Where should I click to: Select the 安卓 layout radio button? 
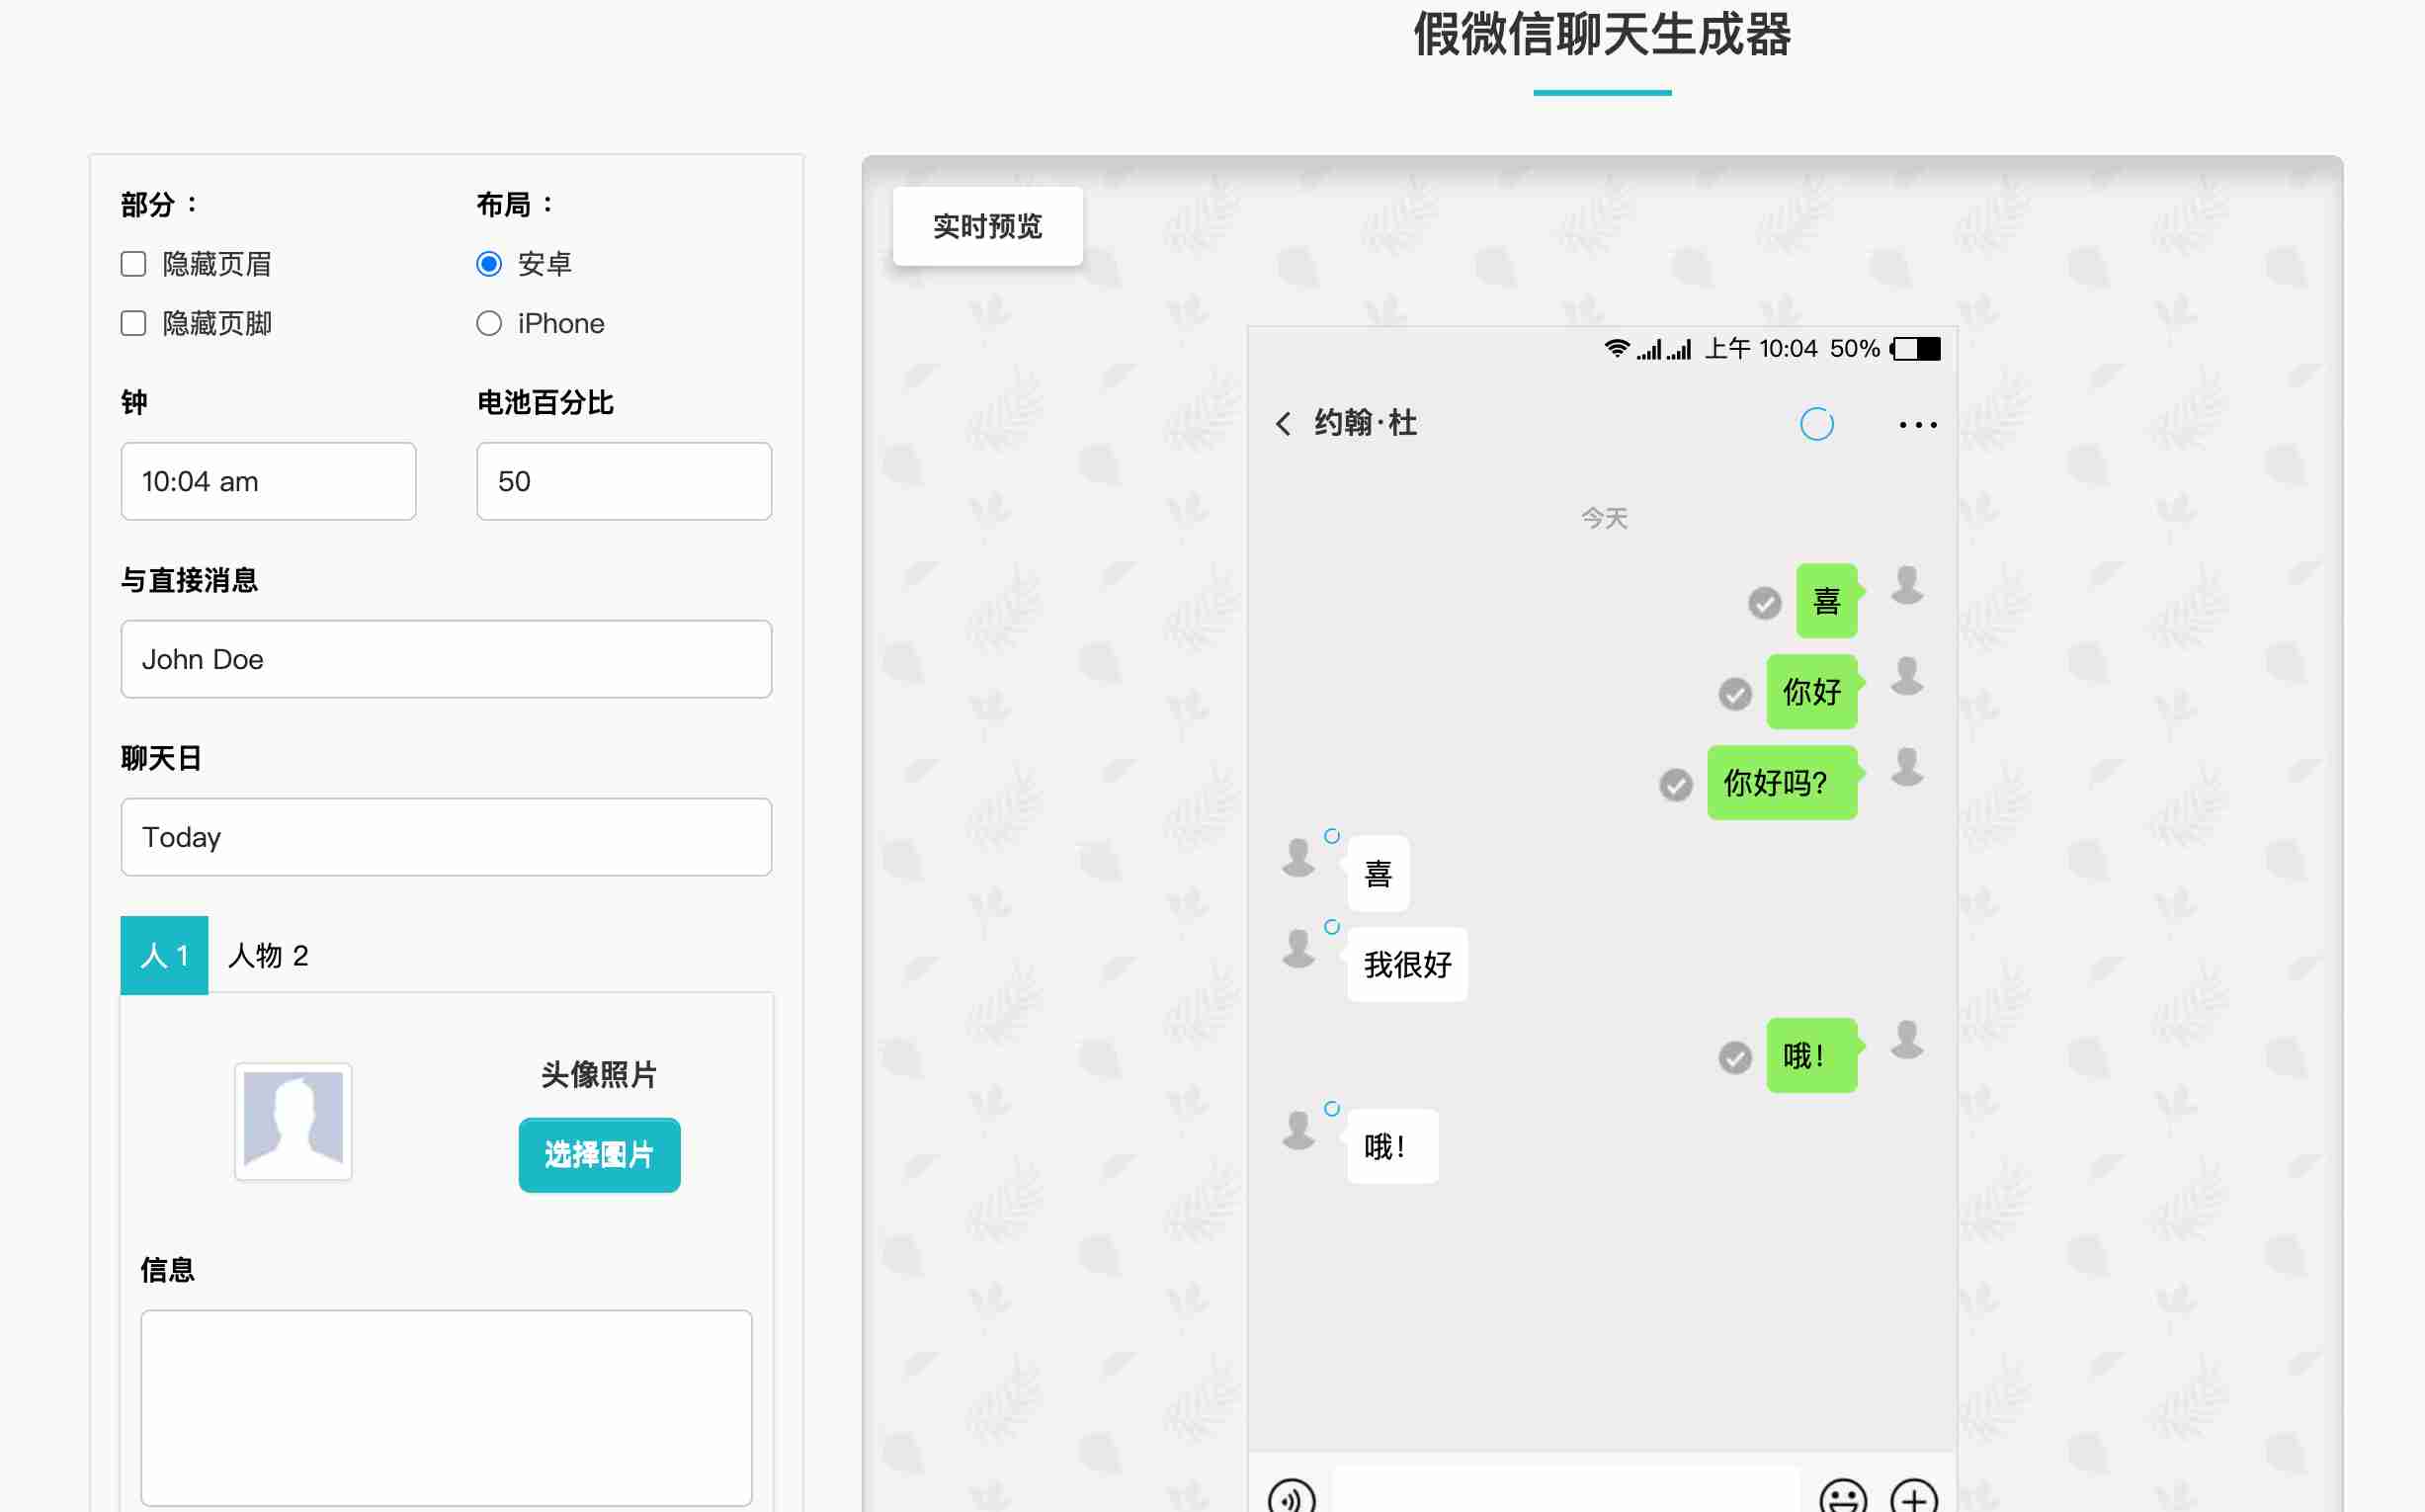coord(489,264)
